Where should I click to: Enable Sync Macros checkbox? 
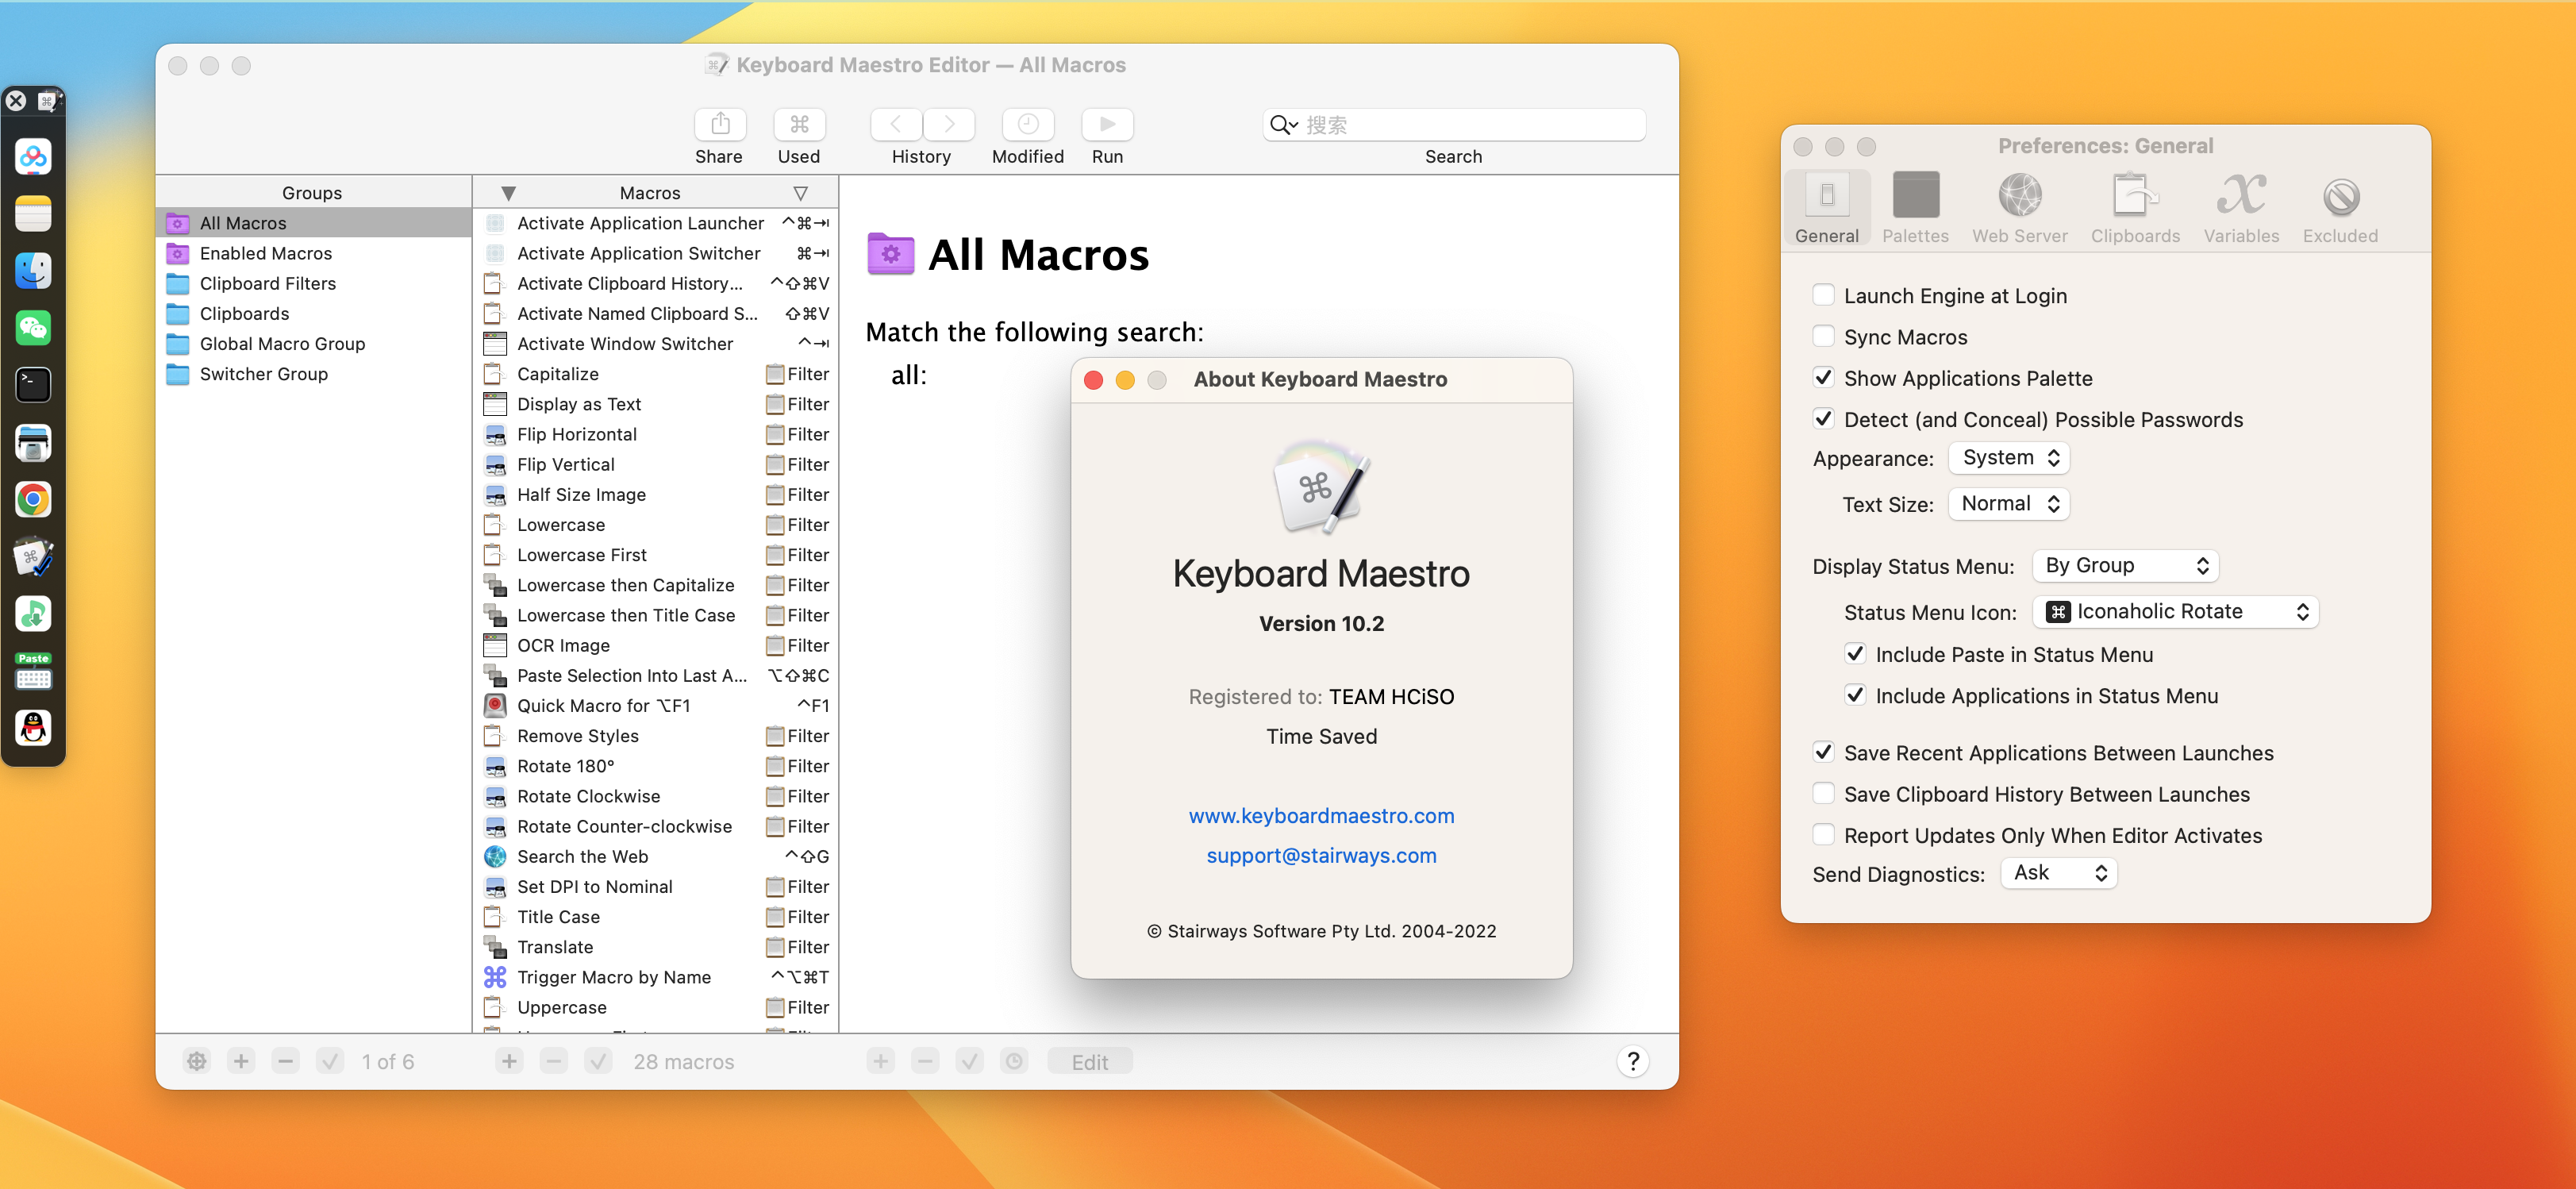click(x=1824, y=336)
